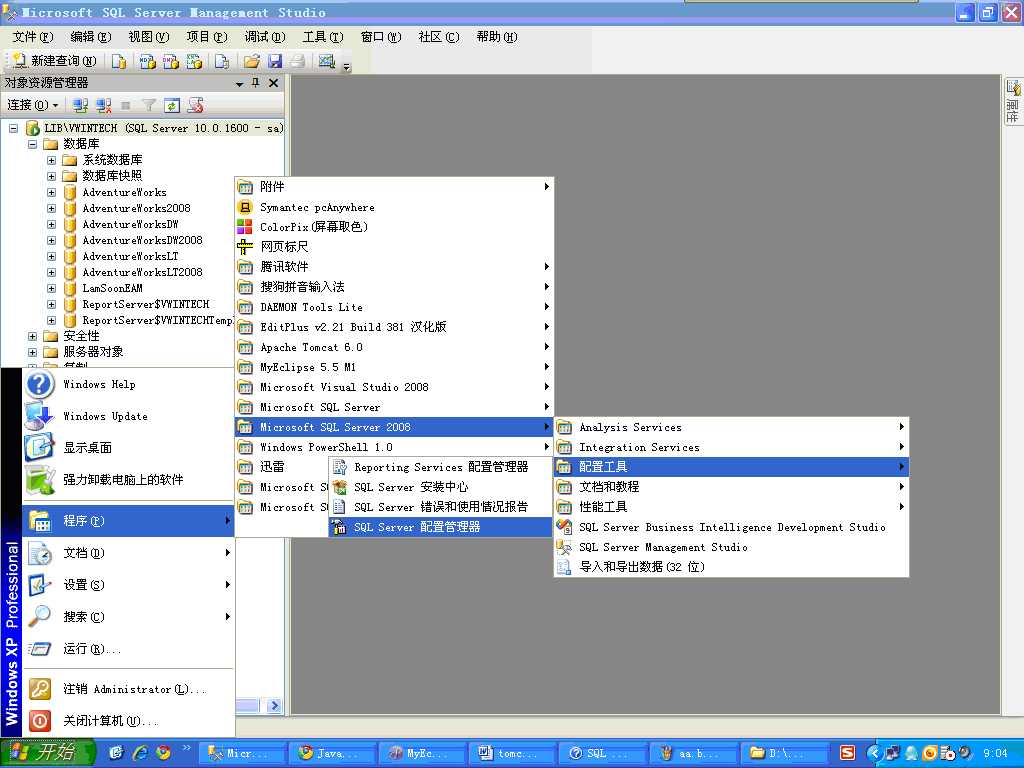Launch 导入和导出数据 (32 位)
1024x768 pixels.
click(731, 567)
